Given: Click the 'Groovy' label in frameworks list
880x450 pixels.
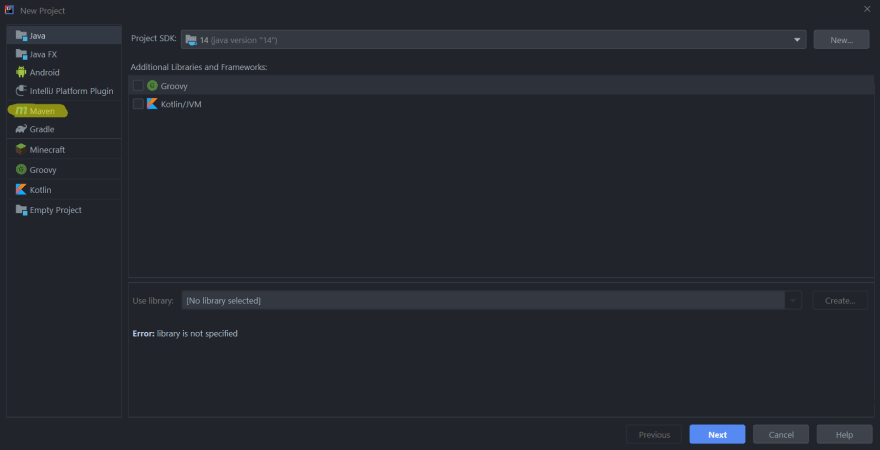Looking at the screenshot, I should click(x=174, y=86).
